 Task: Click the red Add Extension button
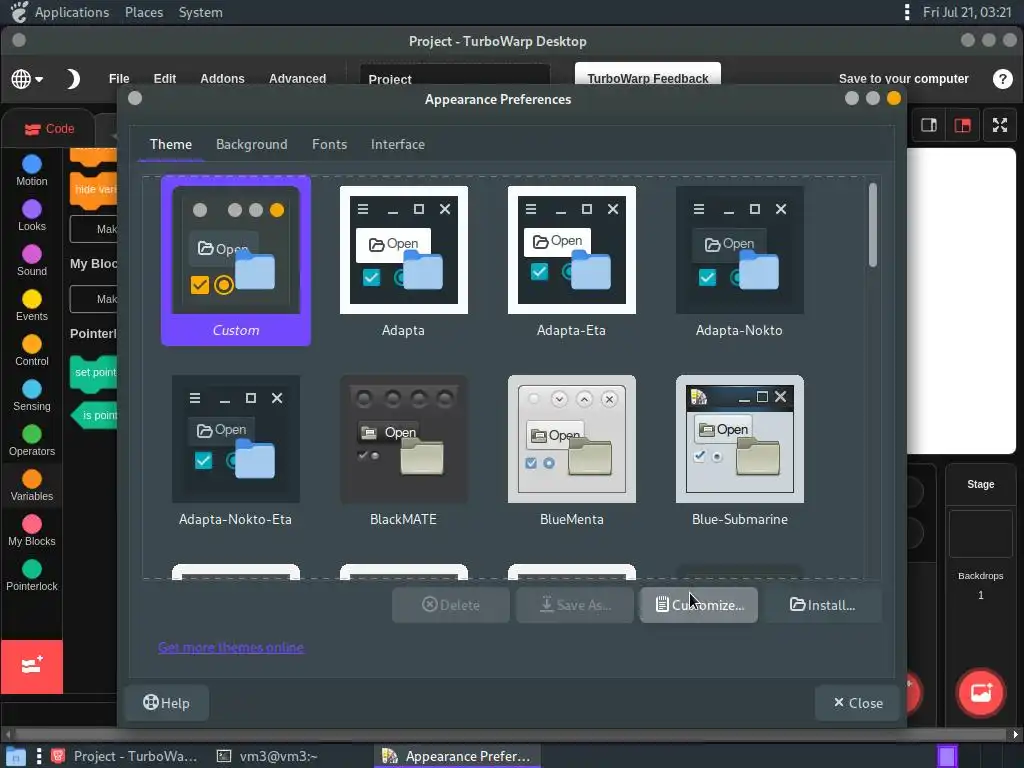pos(31,666)
